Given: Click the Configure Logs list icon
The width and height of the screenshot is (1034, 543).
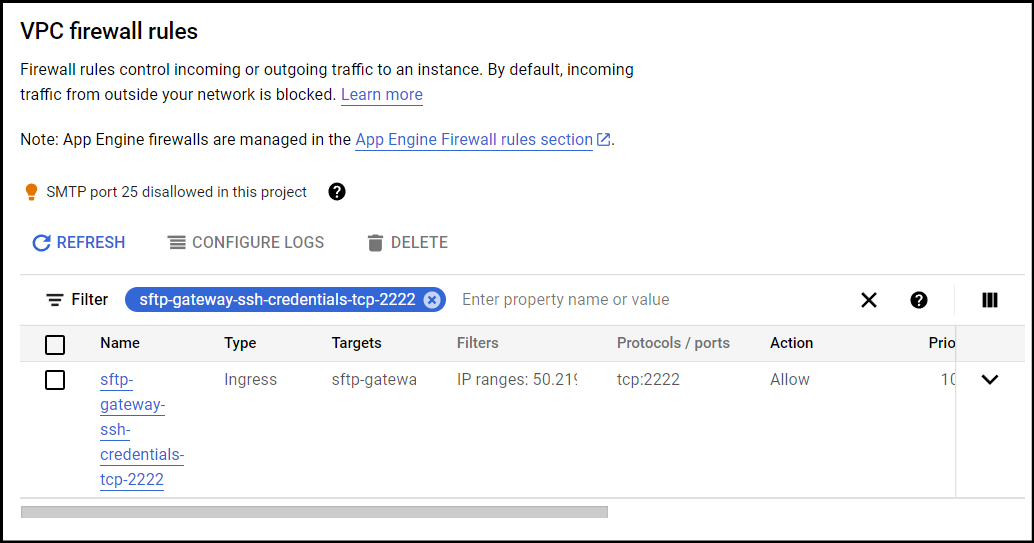Looking at the screenshot, I should (177, 243).
